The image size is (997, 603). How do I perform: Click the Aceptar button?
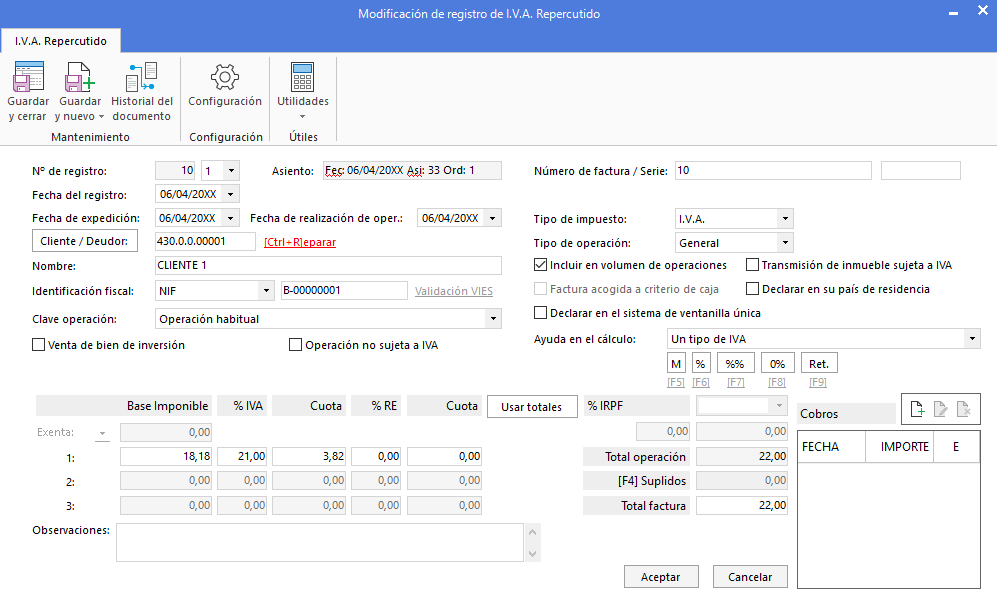[x=661, y=577]
